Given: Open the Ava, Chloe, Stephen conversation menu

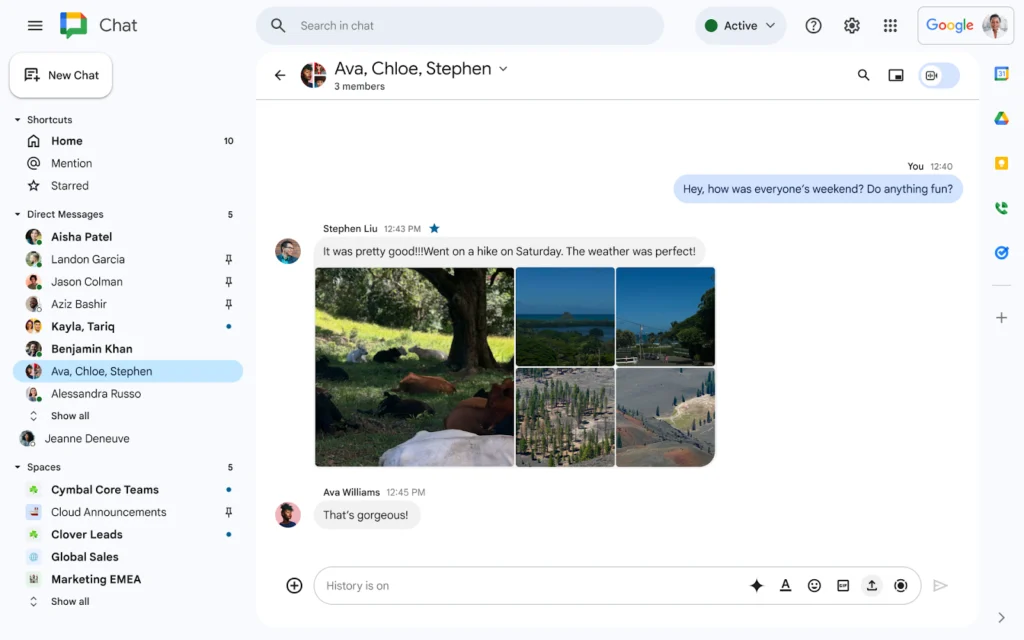Looking at the screenshot, I should pos(503,68).
